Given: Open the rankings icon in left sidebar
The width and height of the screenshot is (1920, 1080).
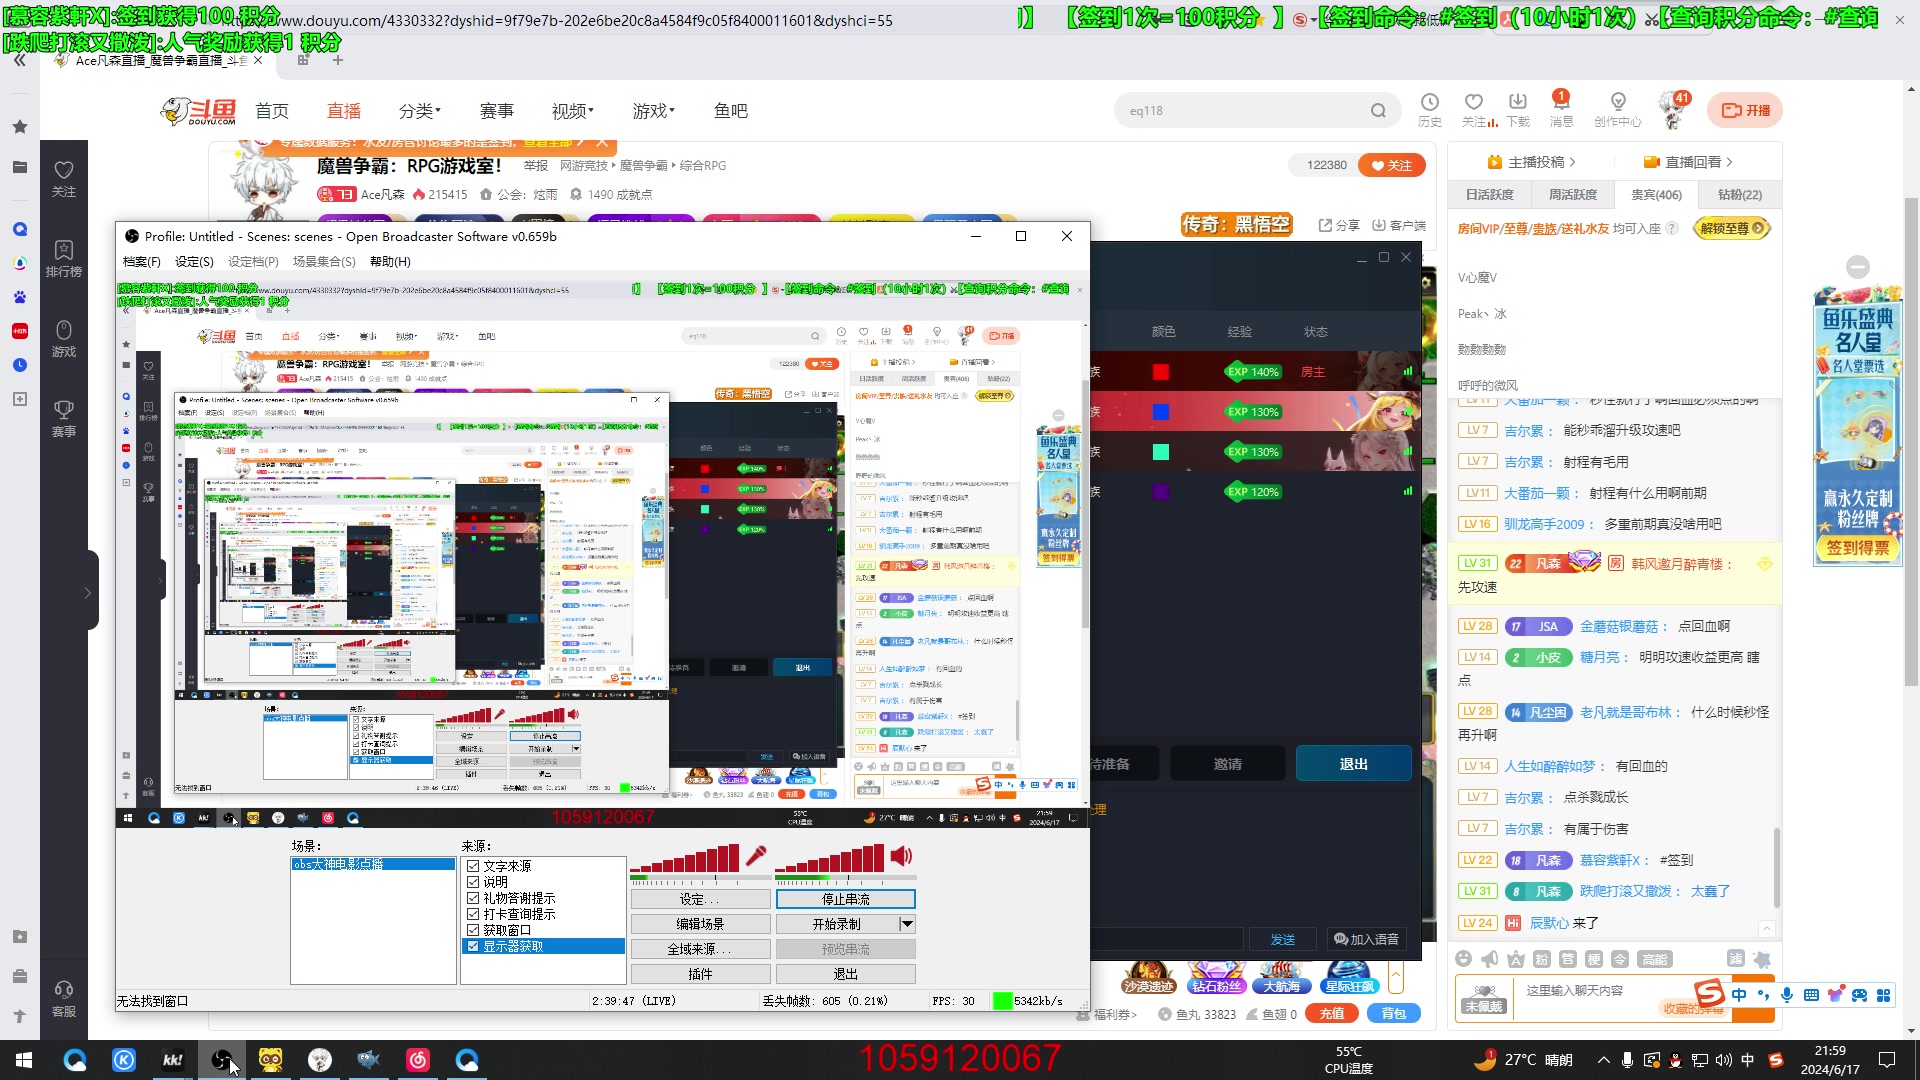Looking at the screenshot, I should [64, 258].
